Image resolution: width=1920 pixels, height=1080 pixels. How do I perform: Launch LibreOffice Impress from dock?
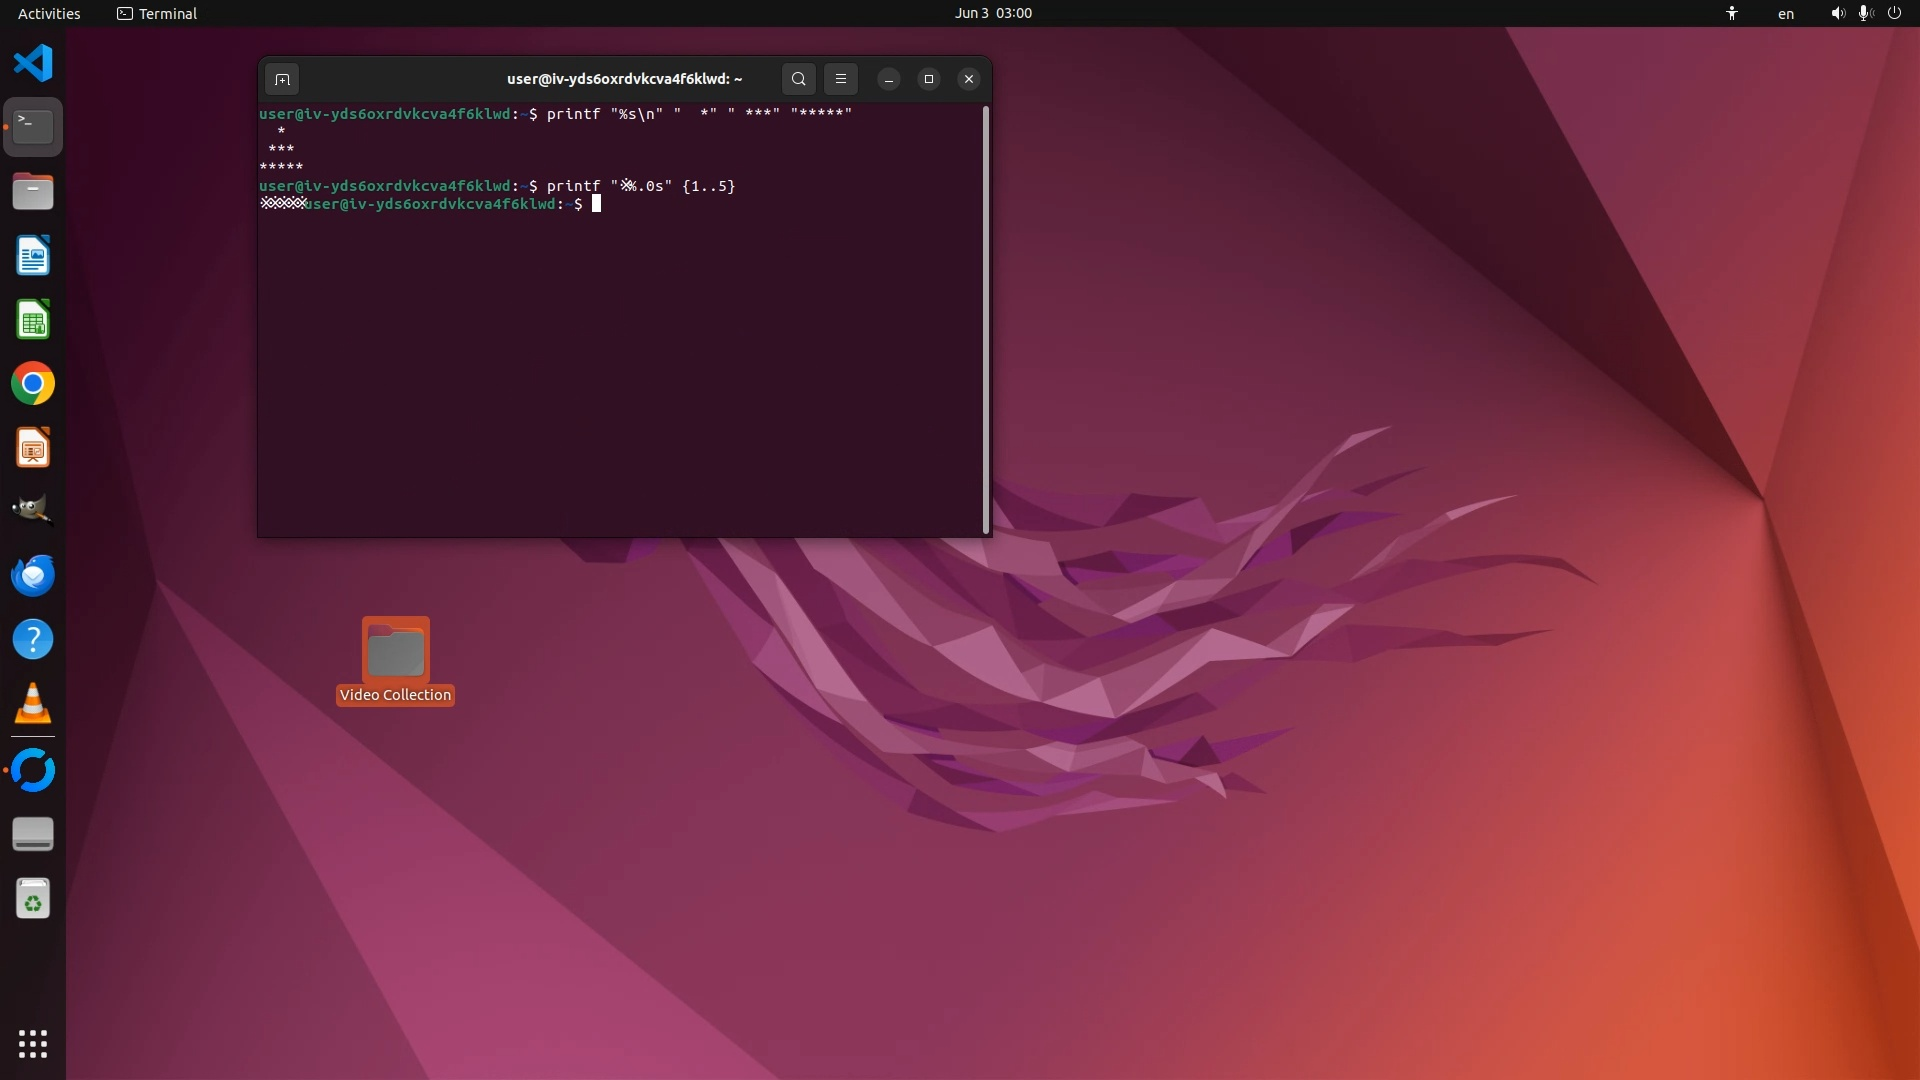33,448
